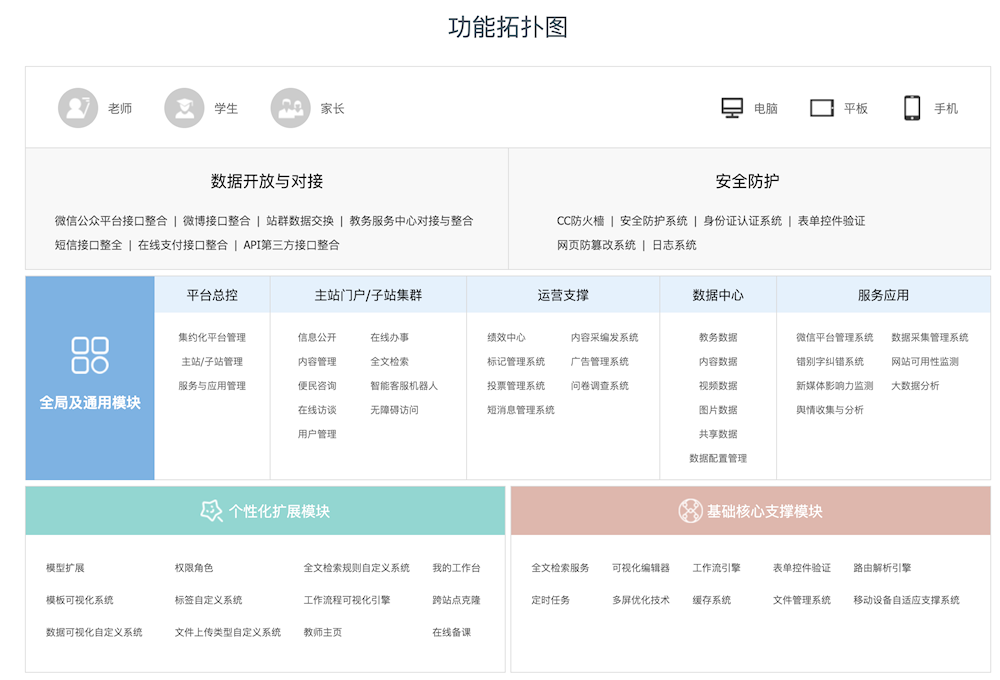This screenshot has width=1000, height=680.
Task: Click 日志系统 item
Action: pyautogui.click(x=674, y=245)
